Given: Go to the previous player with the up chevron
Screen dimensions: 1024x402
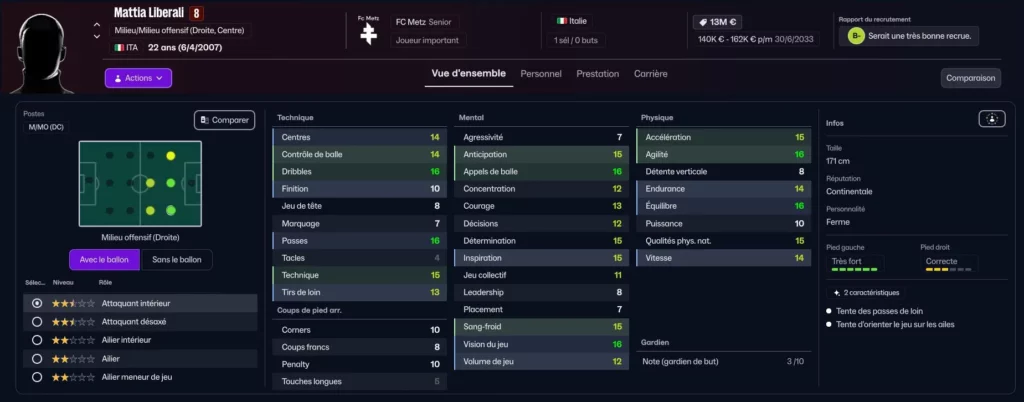Looking at the screenshot, I should 97,25.
